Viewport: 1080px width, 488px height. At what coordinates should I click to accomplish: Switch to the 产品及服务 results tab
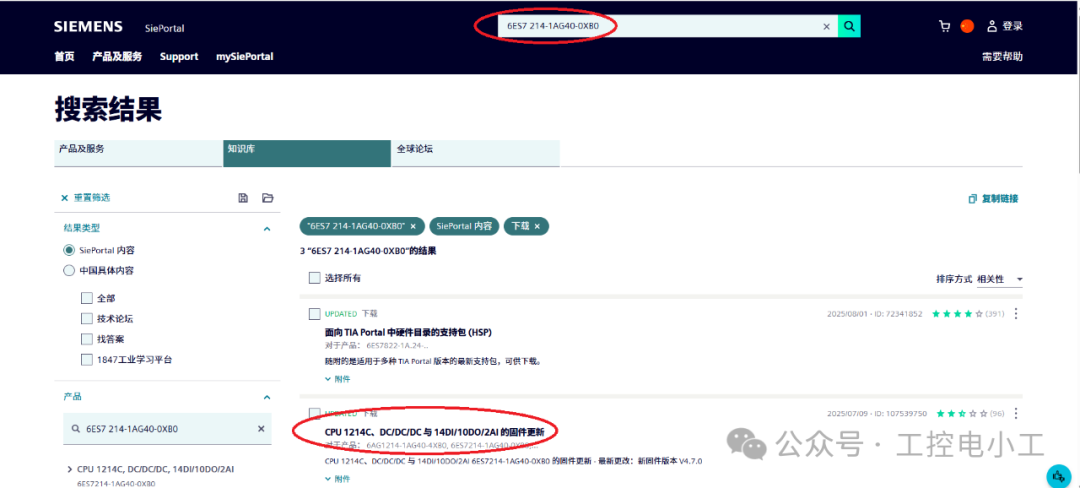pos(138,153)
